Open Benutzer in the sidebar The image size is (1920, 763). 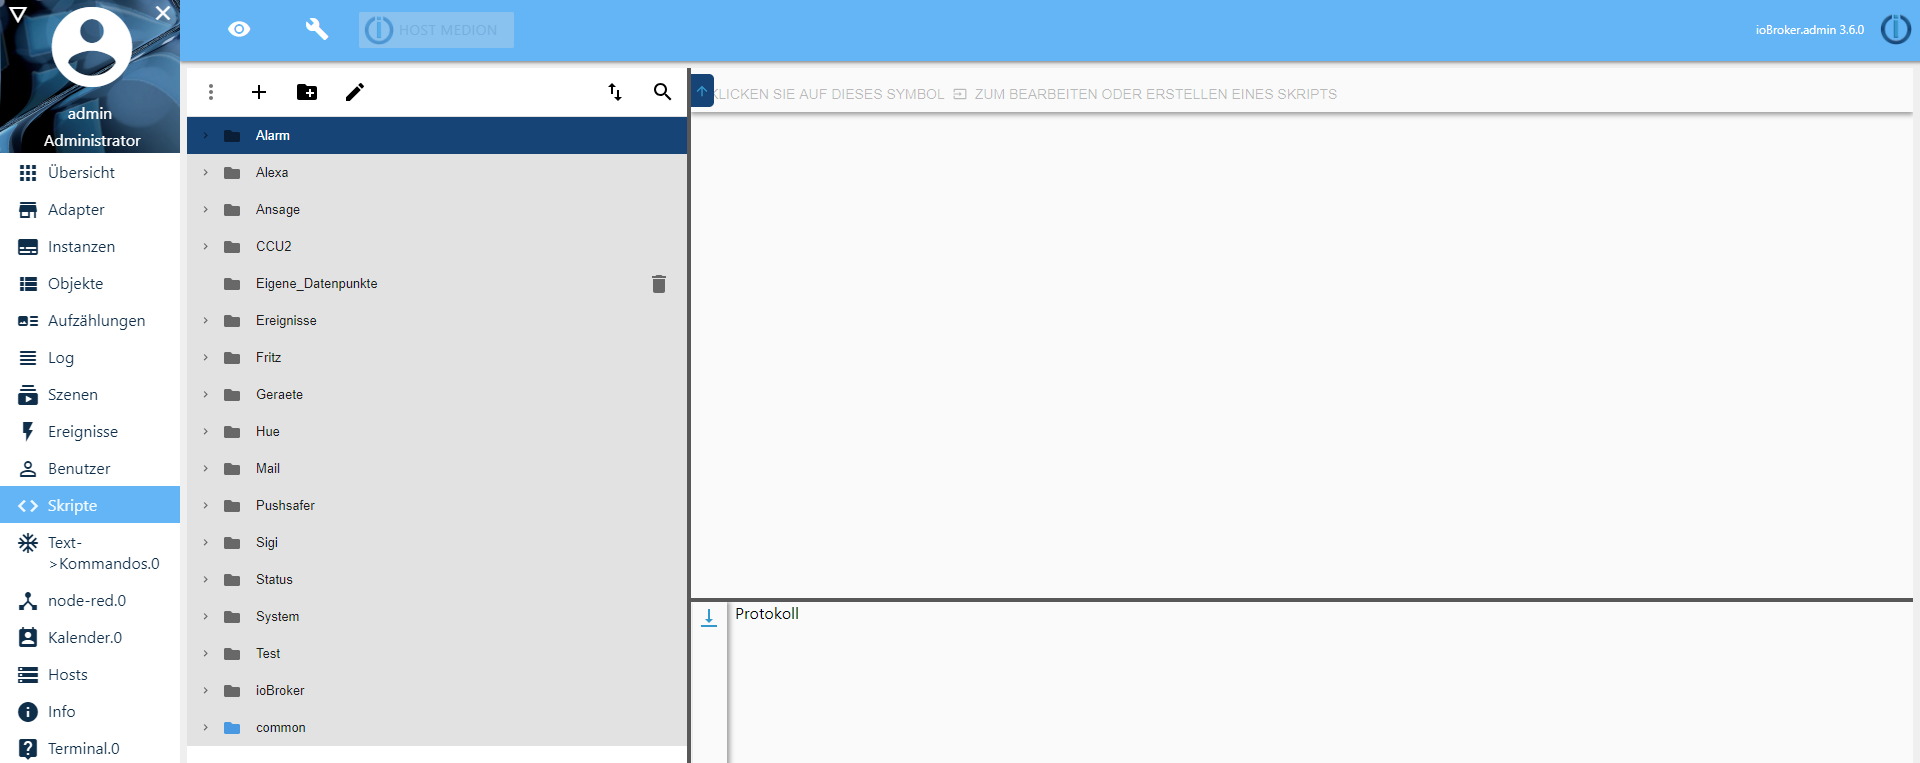point(90,469)
